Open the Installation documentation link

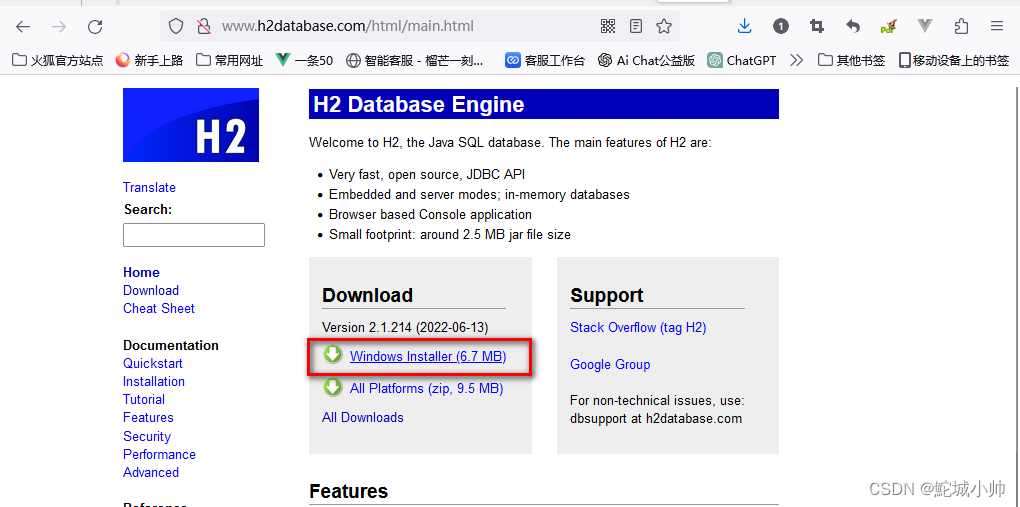154,381
